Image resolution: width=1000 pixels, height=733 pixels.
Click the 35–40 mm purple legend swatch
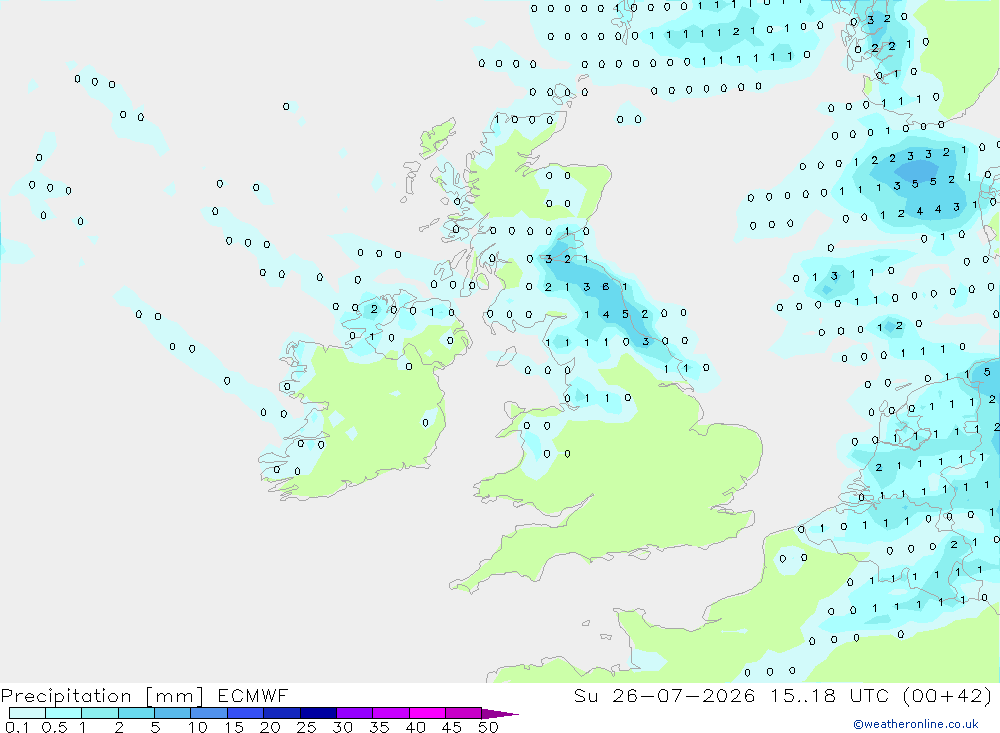(x=391, y=713)
